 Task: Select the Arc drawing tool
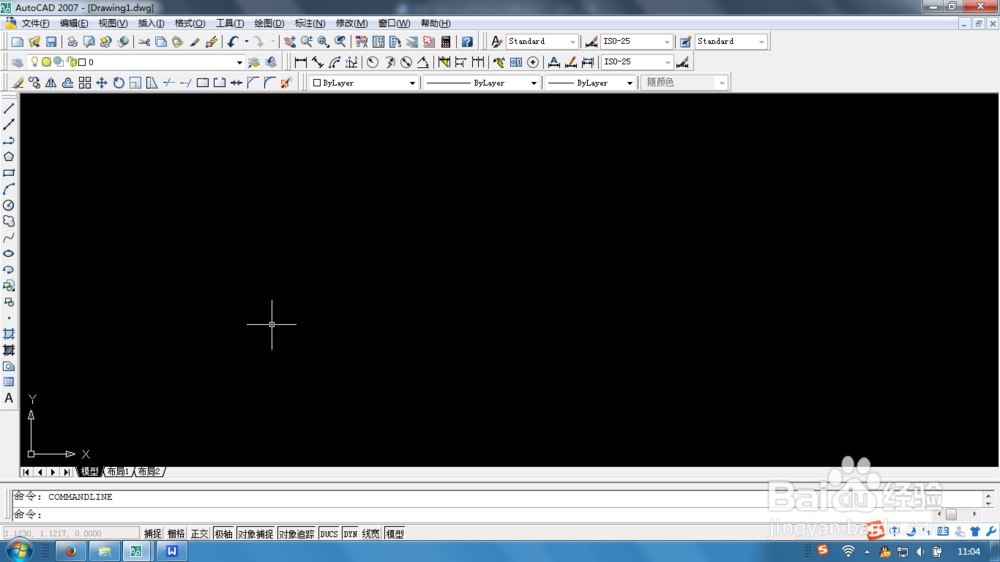(x=9, y=189)
